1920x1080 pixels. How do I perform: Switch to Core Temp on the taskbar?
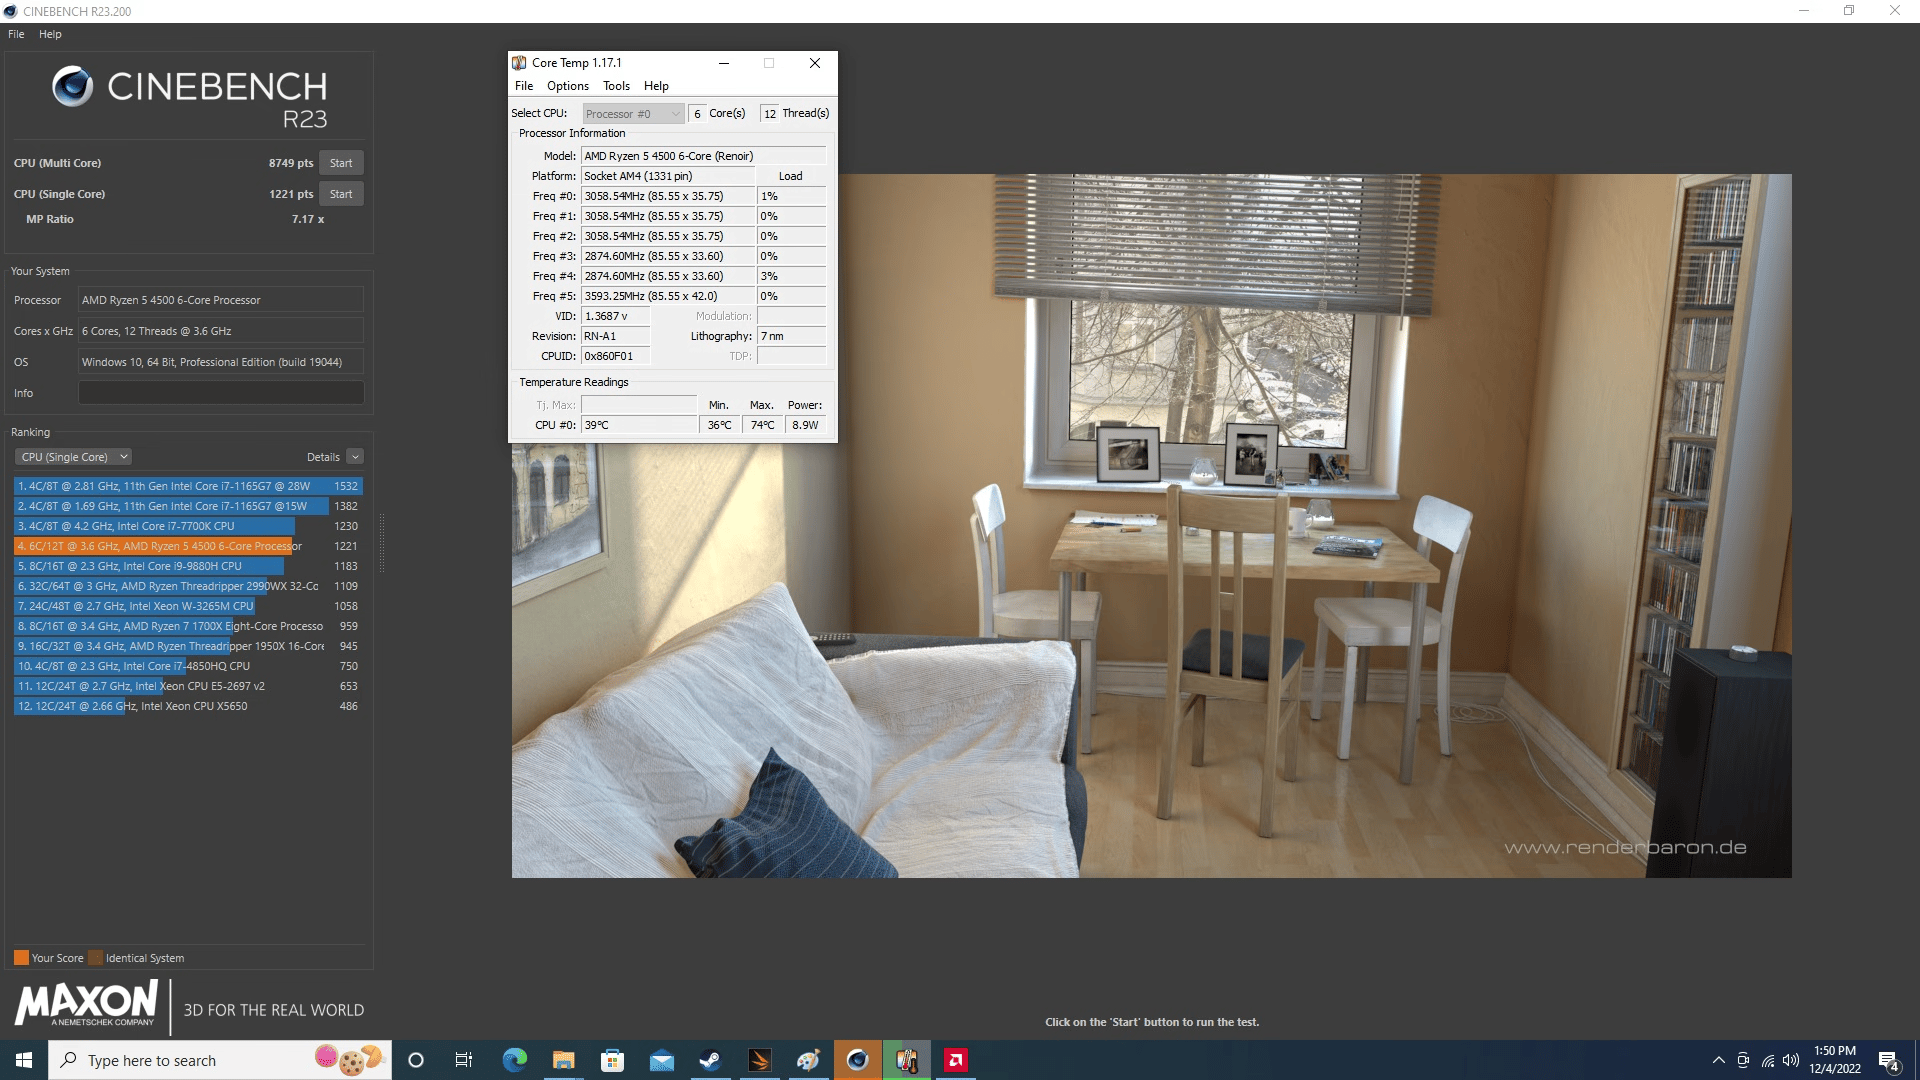907,1060
